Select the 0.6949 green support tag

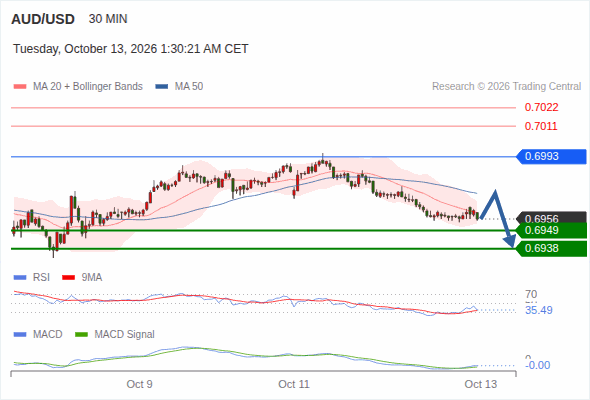[x=551, y=230]
